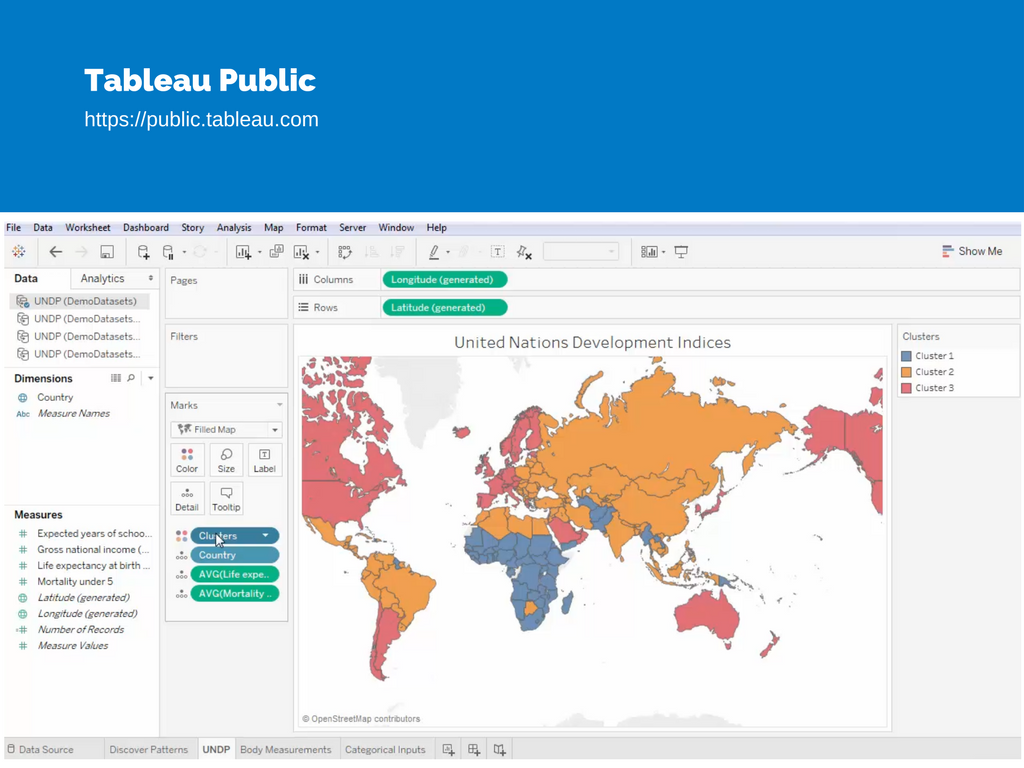1024x768 pixels.
Task: Click the Clear Sheet icon
Action: [x=301, y=252]
